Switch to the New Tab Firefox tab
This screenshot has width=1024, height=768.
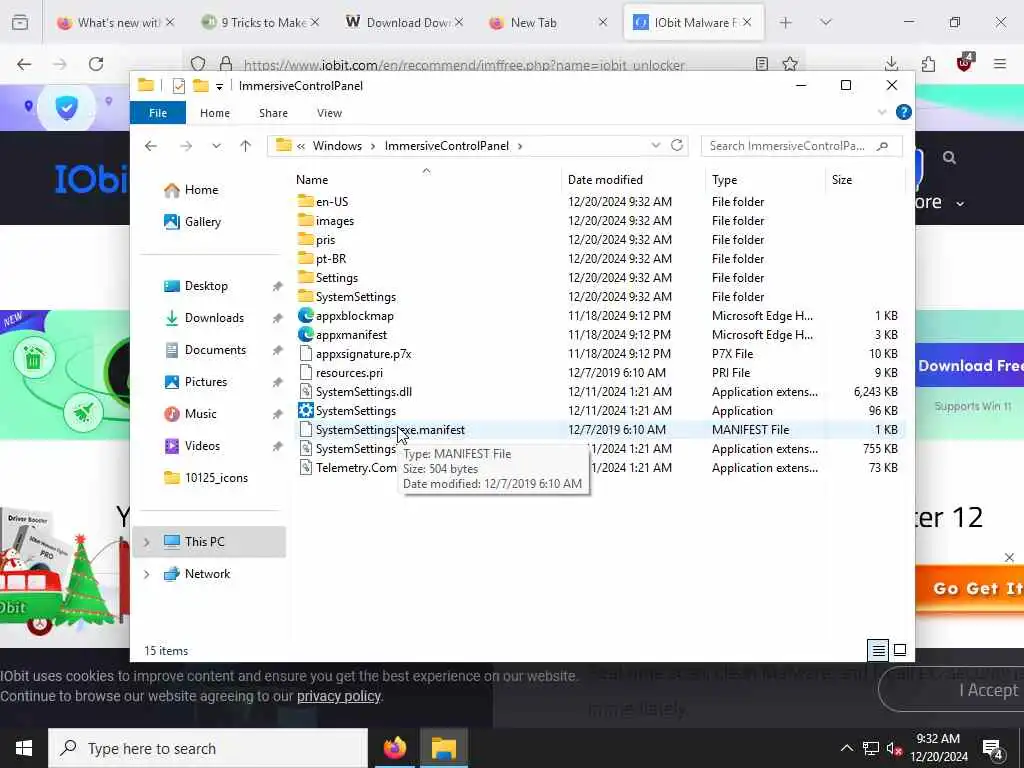coord(534,23)
